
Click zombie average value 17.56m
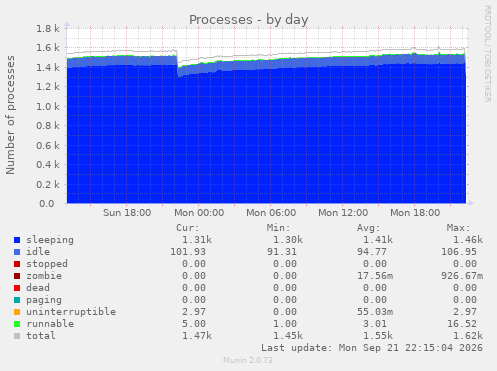coord(375,276)
